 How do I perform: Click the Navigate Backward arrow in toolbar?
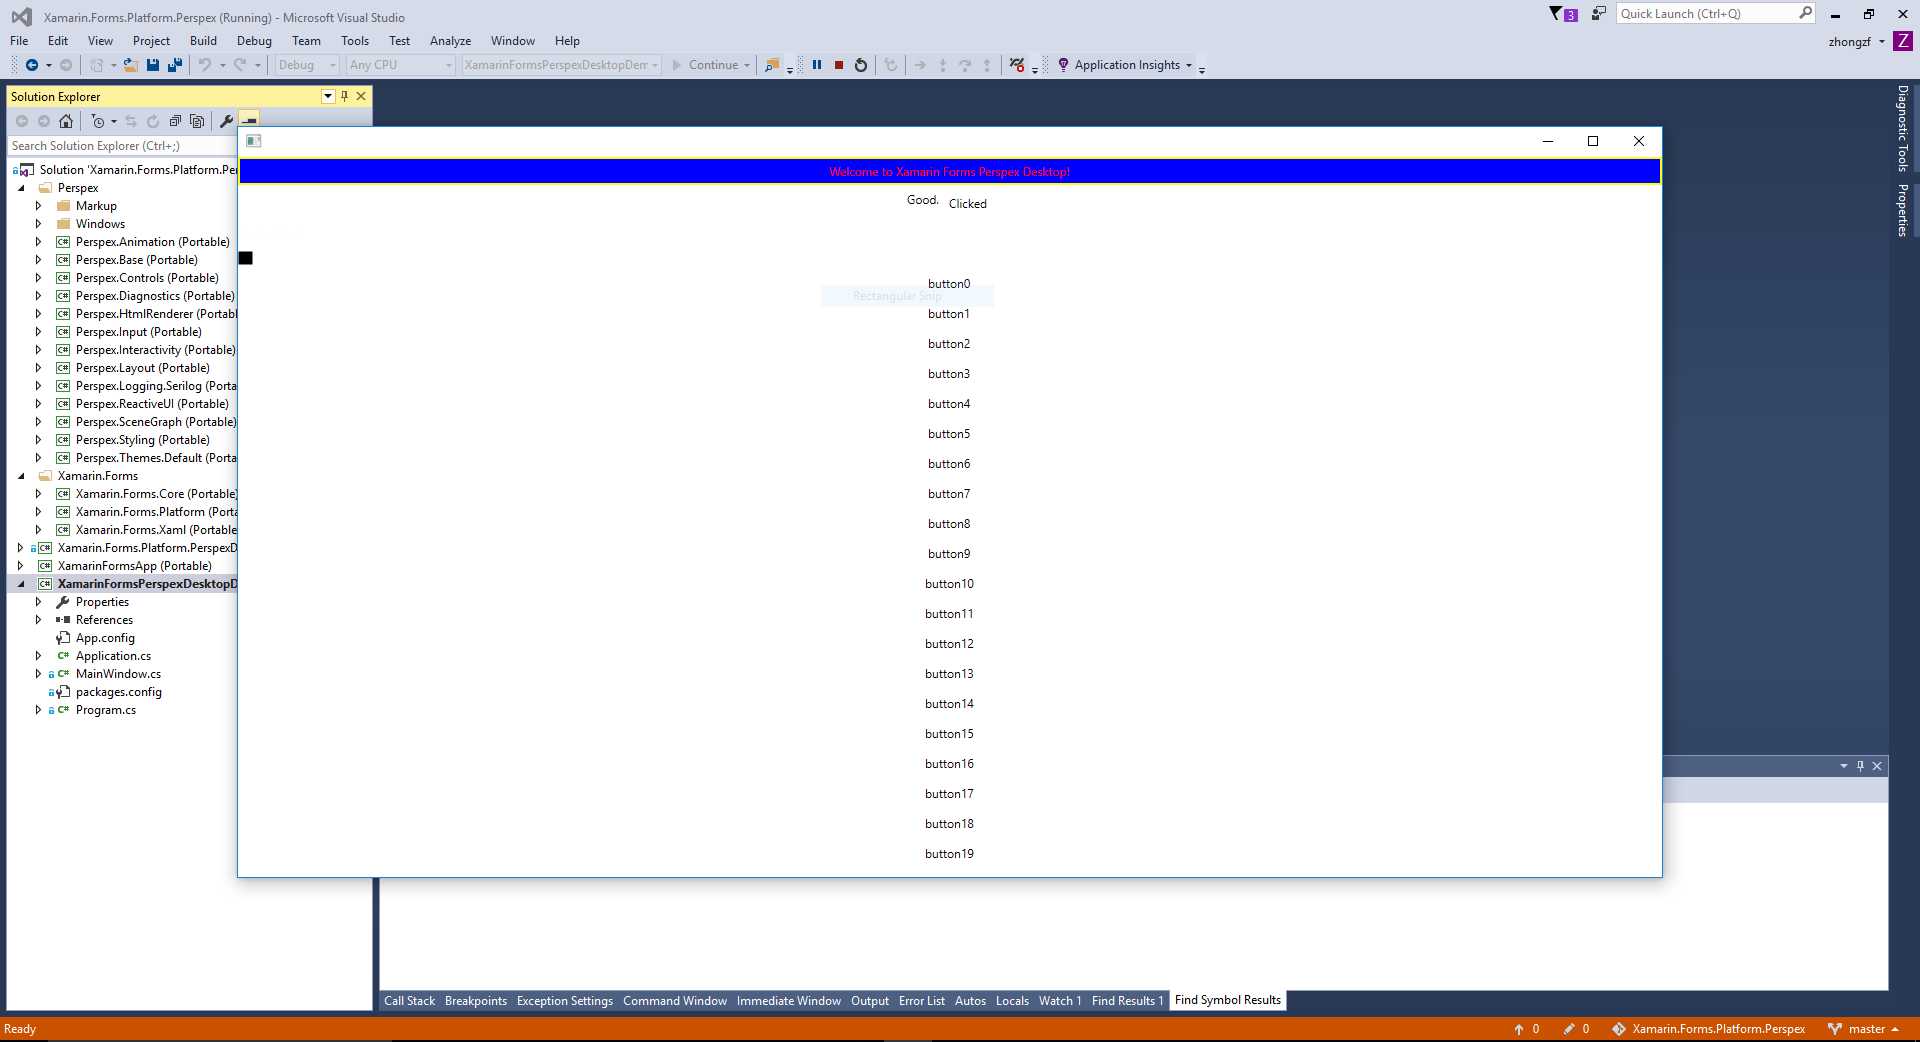point(32,65)
